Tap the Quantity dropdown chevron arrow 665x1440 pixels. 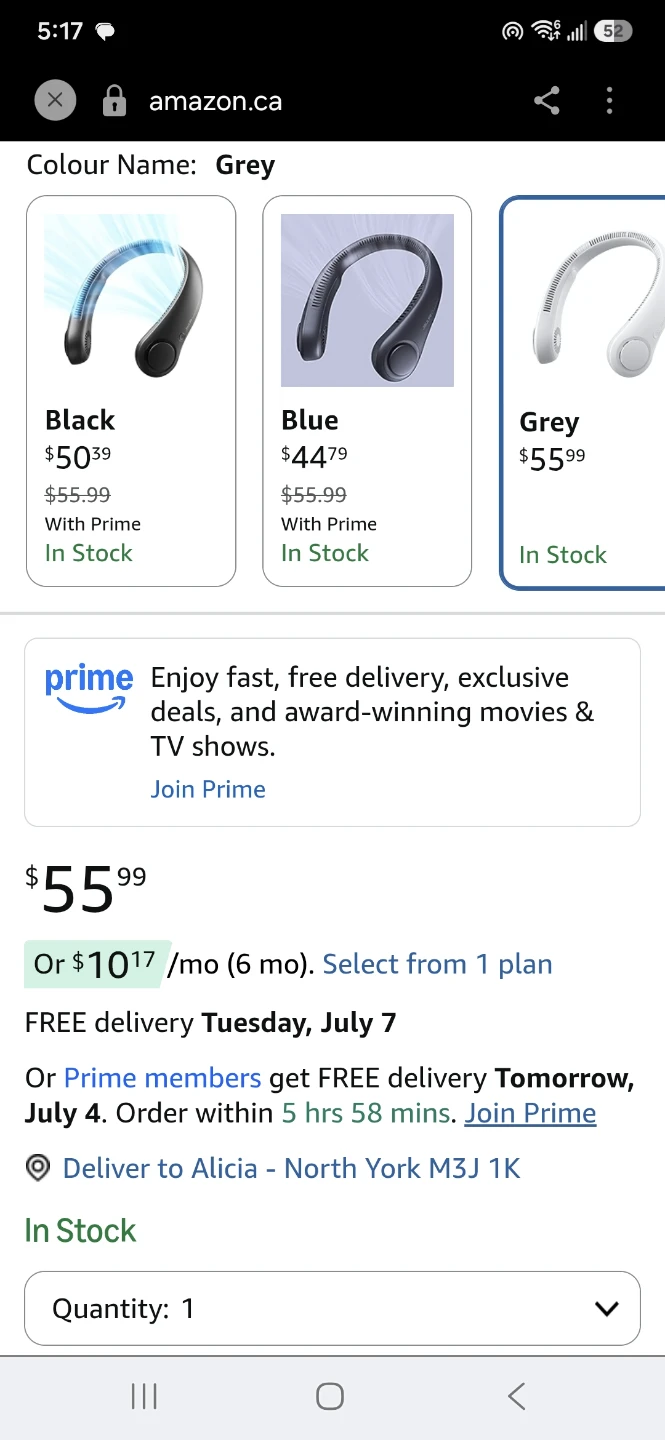[x=606, y=1309]
